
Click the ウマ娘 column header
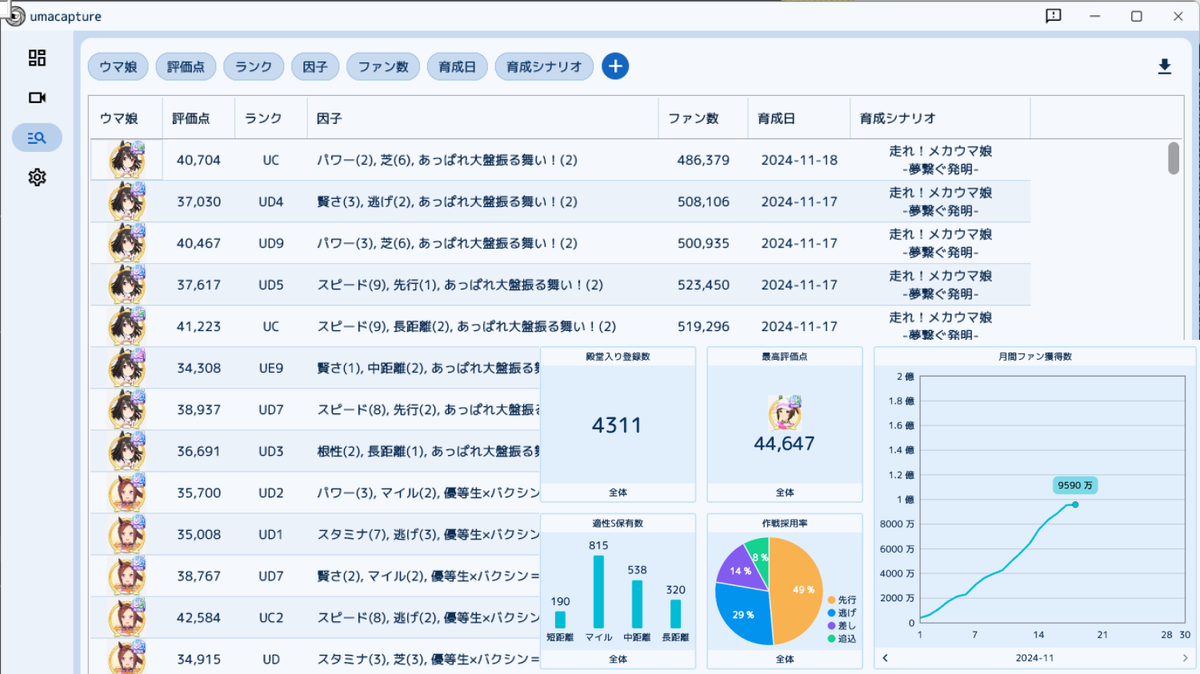(126, 118)
